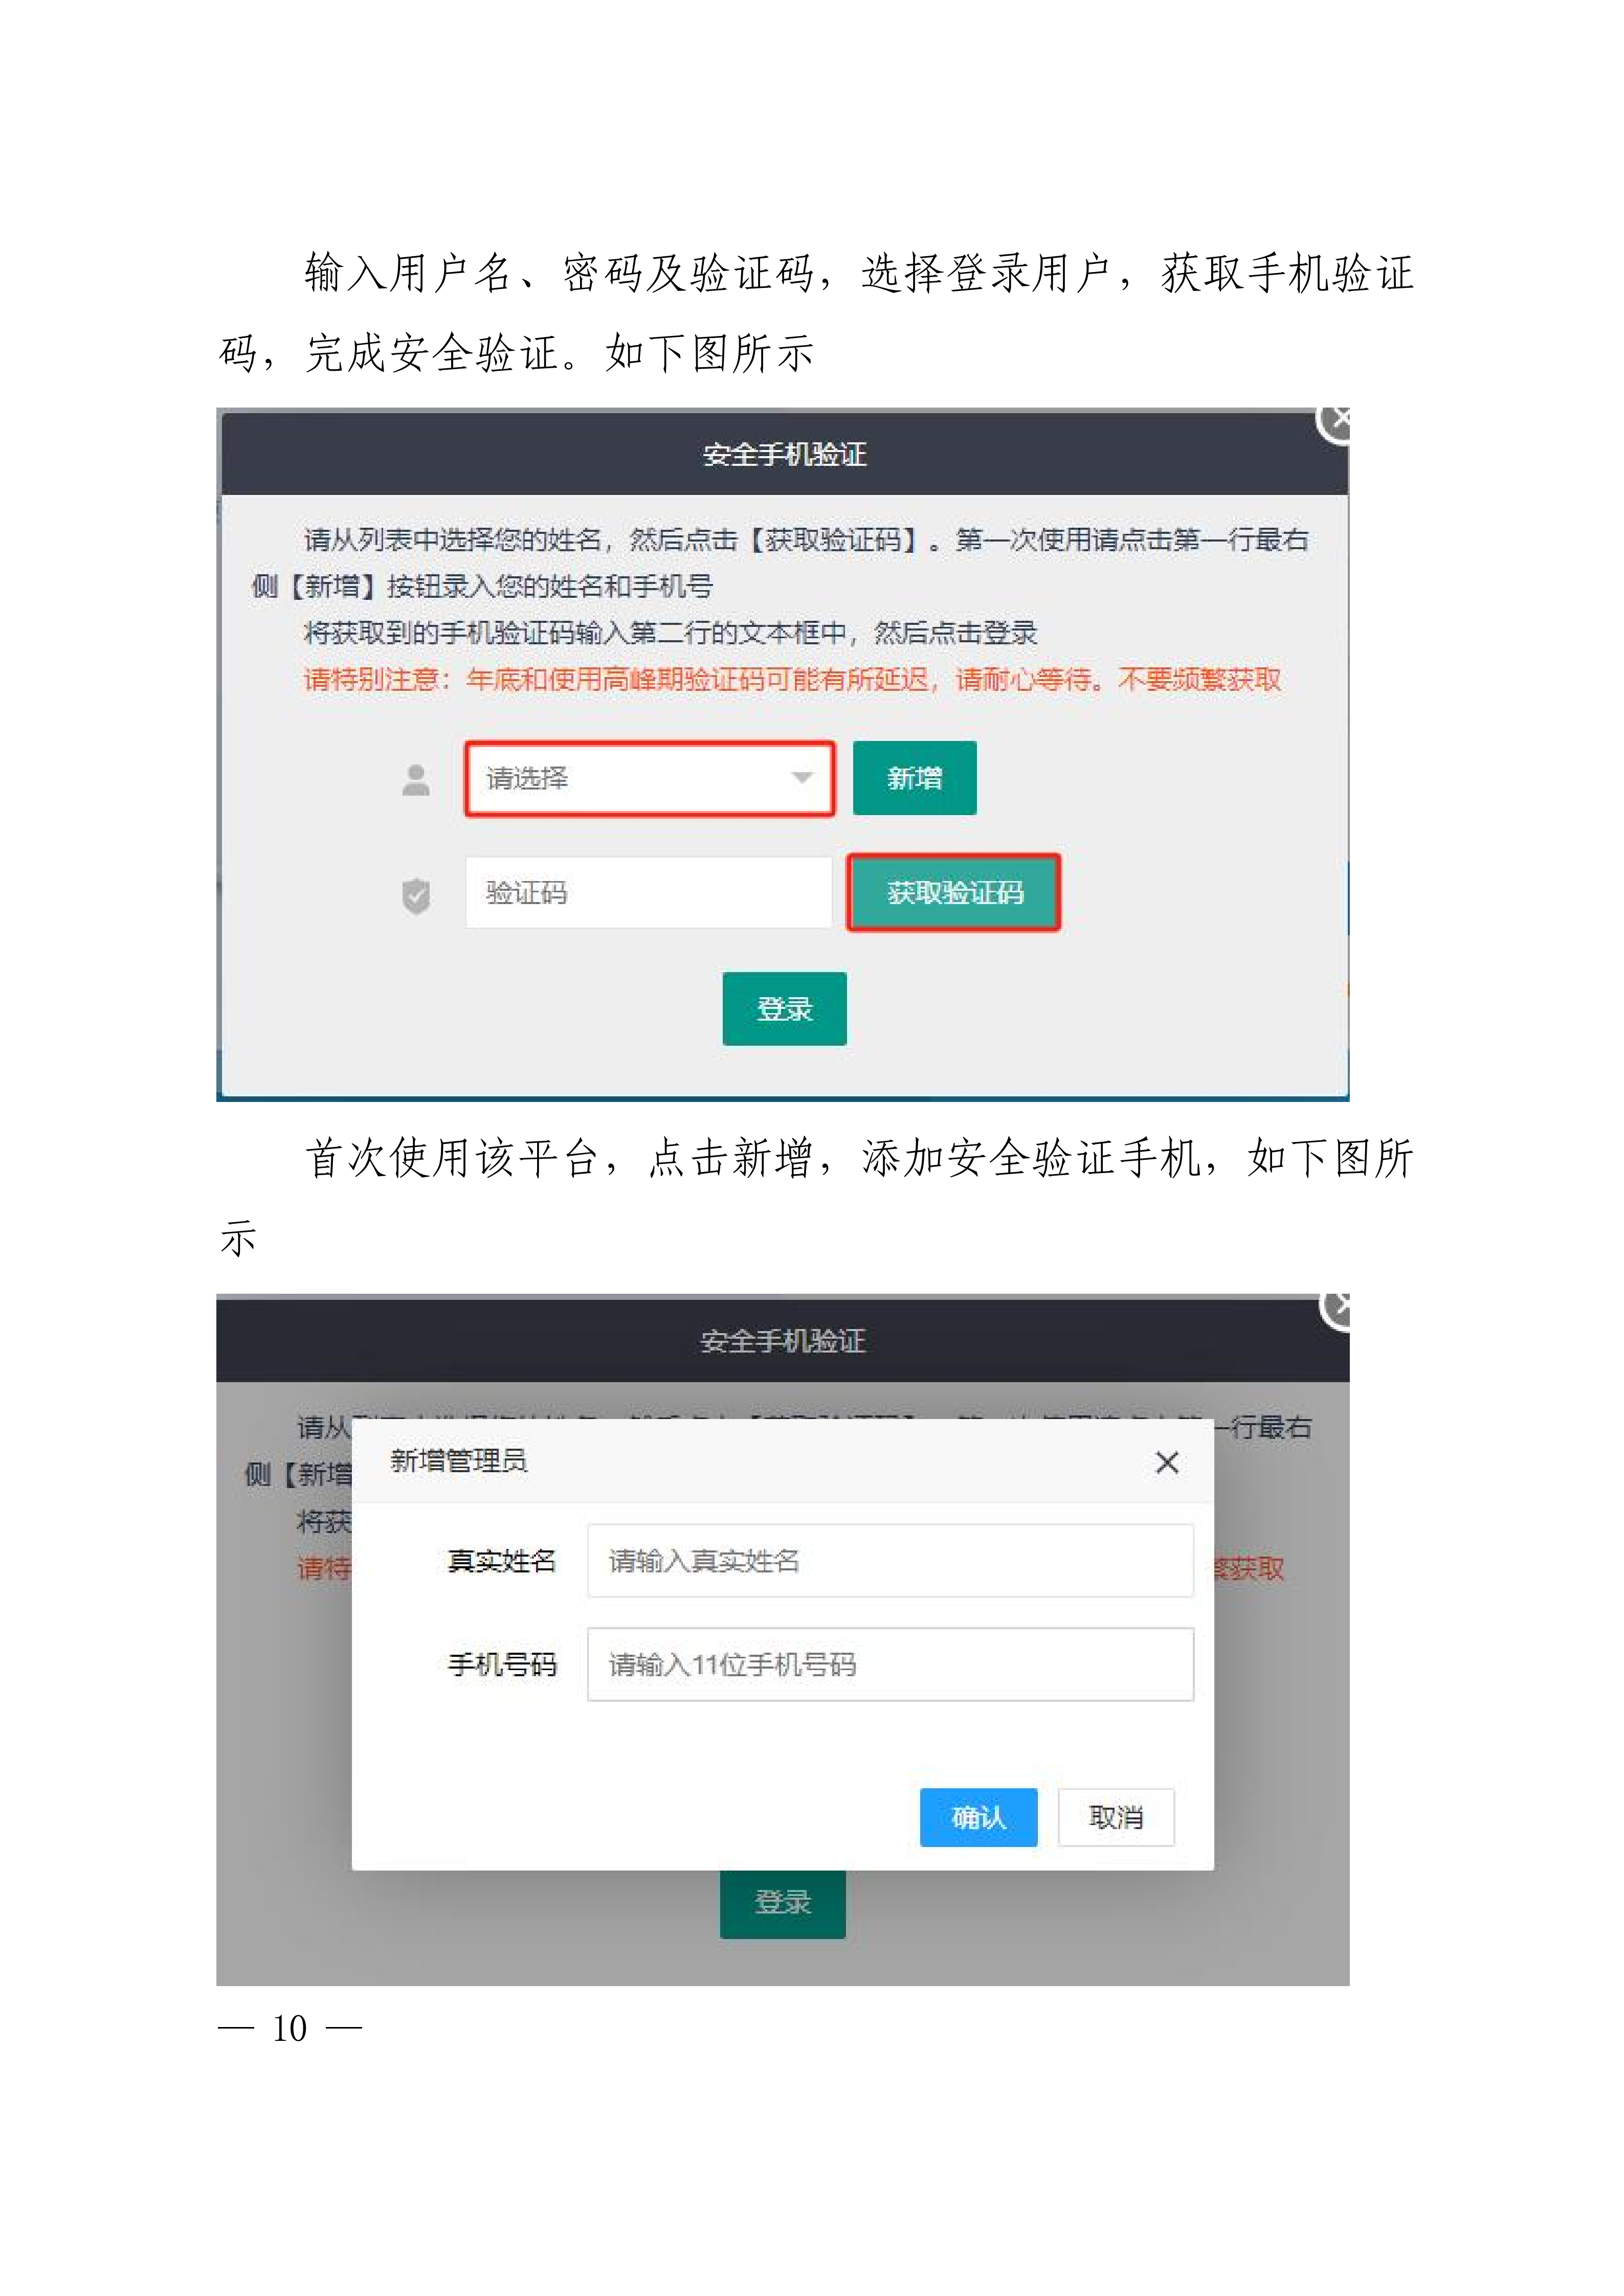
Task: Click the green 登录 button in first dialog
Action: (784, 1008)
